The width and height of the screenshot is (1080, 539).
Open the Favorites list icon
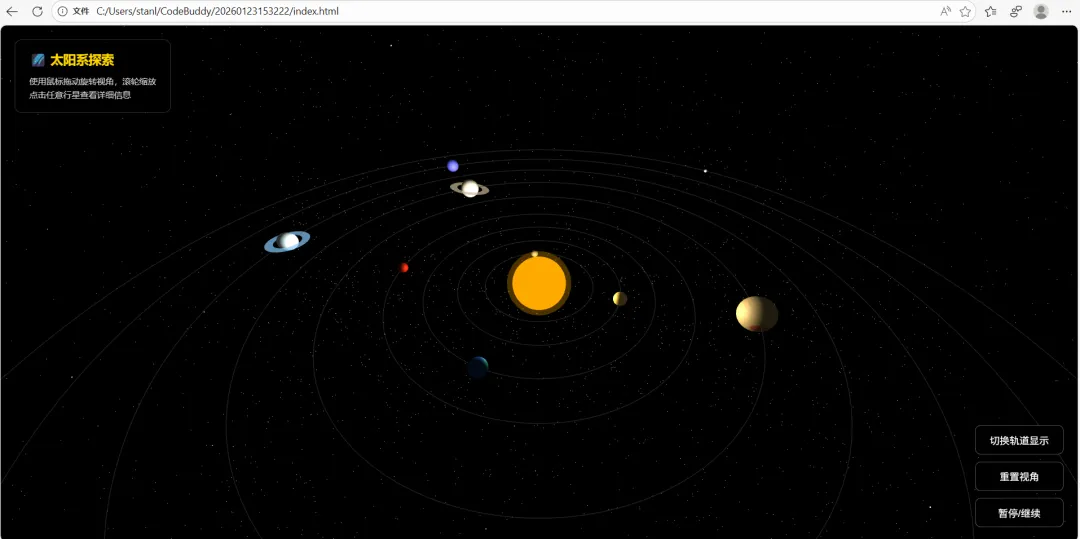tap(991, 12)
